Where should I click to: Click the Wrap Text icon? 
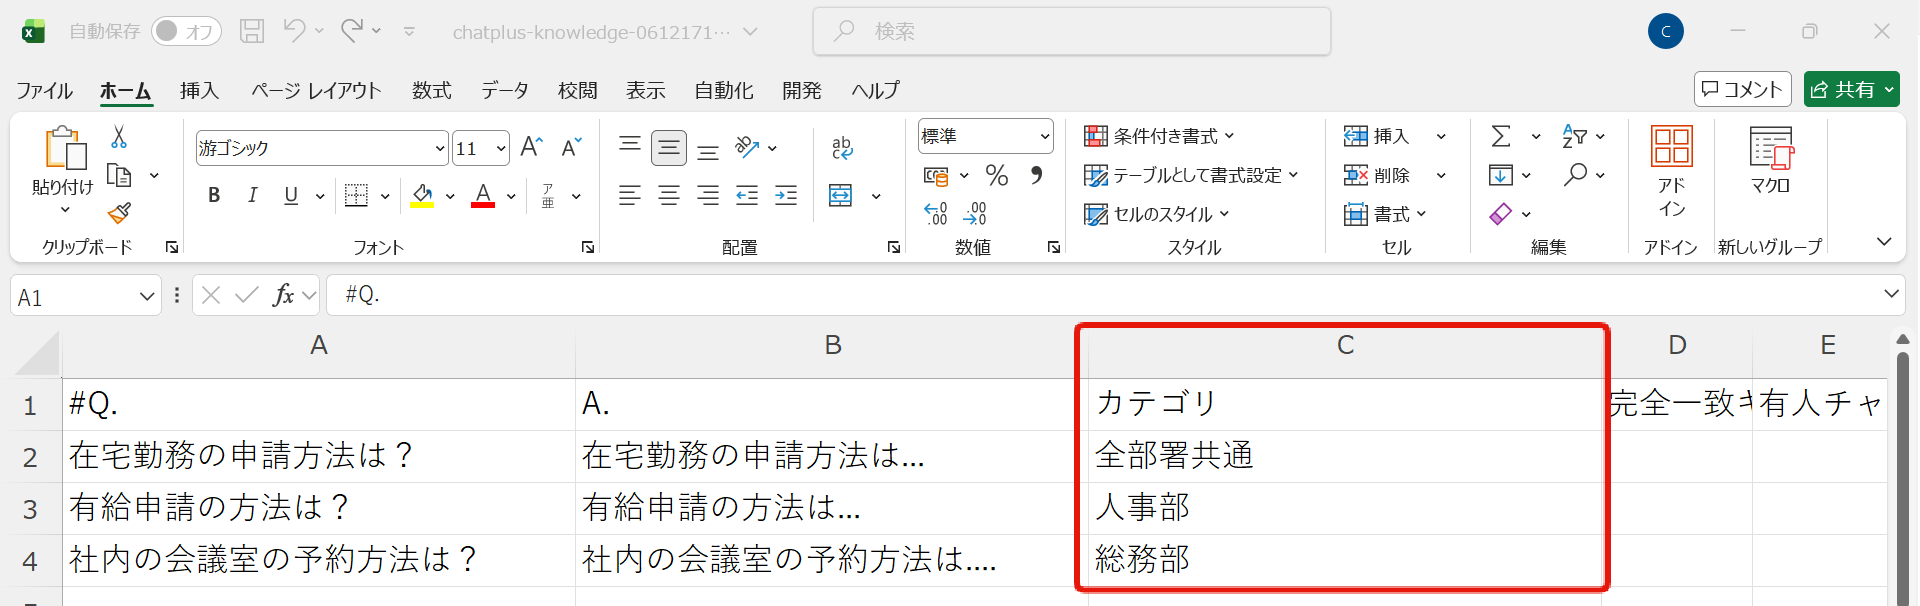point(842,148)
